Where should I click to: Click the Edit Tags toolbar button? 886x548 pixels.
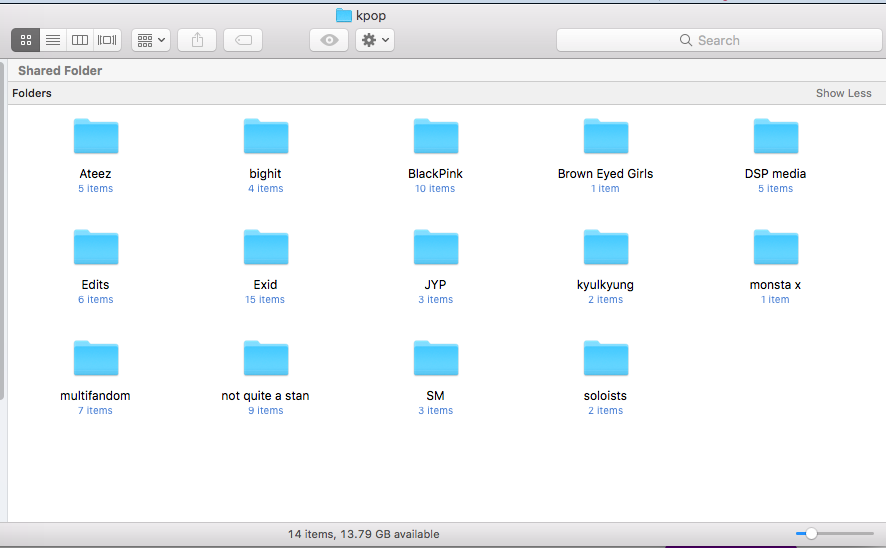(x=243, y=40)
